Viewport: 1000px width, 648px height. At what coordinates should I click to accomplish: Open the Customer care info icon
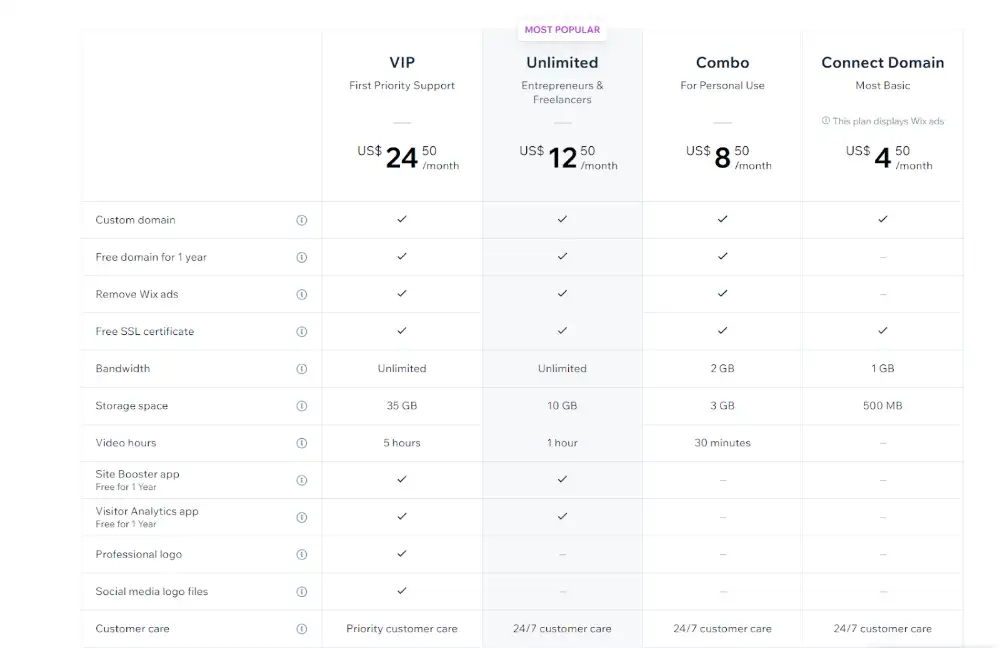point(302,629)
